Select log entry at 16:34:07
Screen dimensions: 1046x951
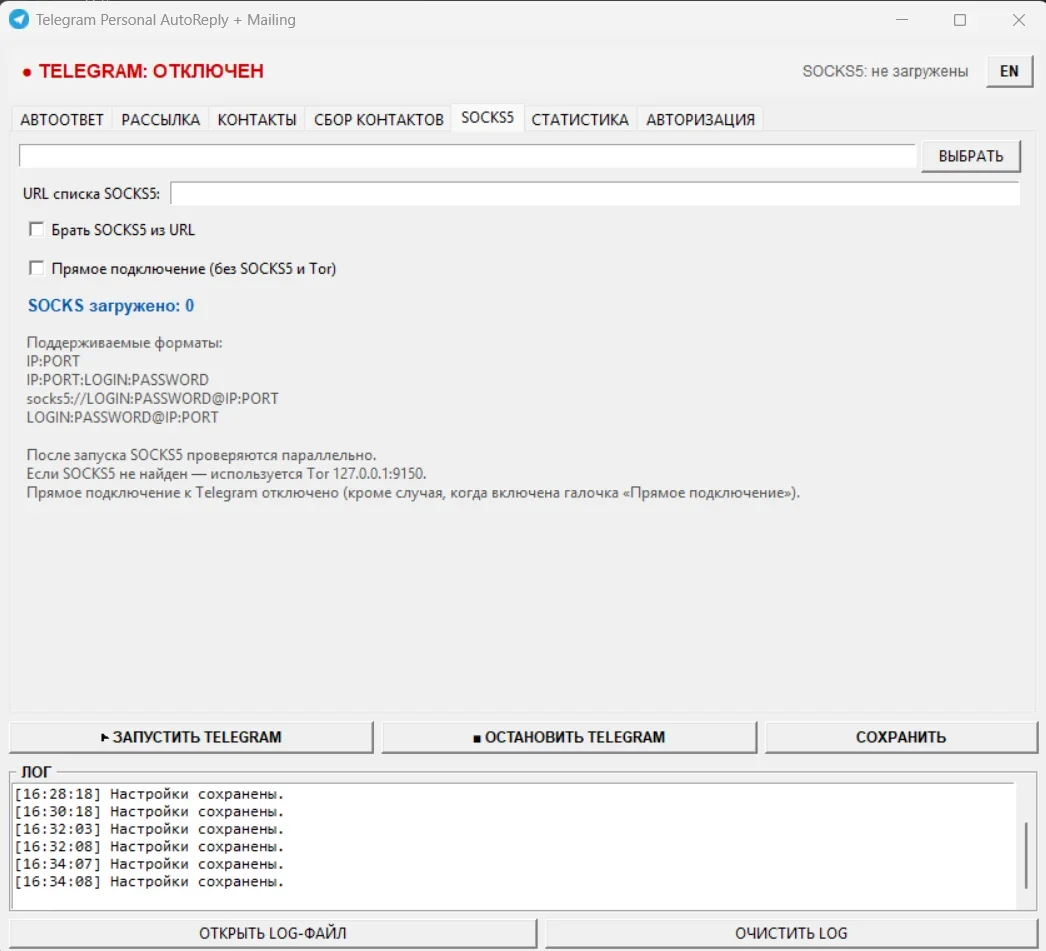pyautogui.click(x=149, y=864)
